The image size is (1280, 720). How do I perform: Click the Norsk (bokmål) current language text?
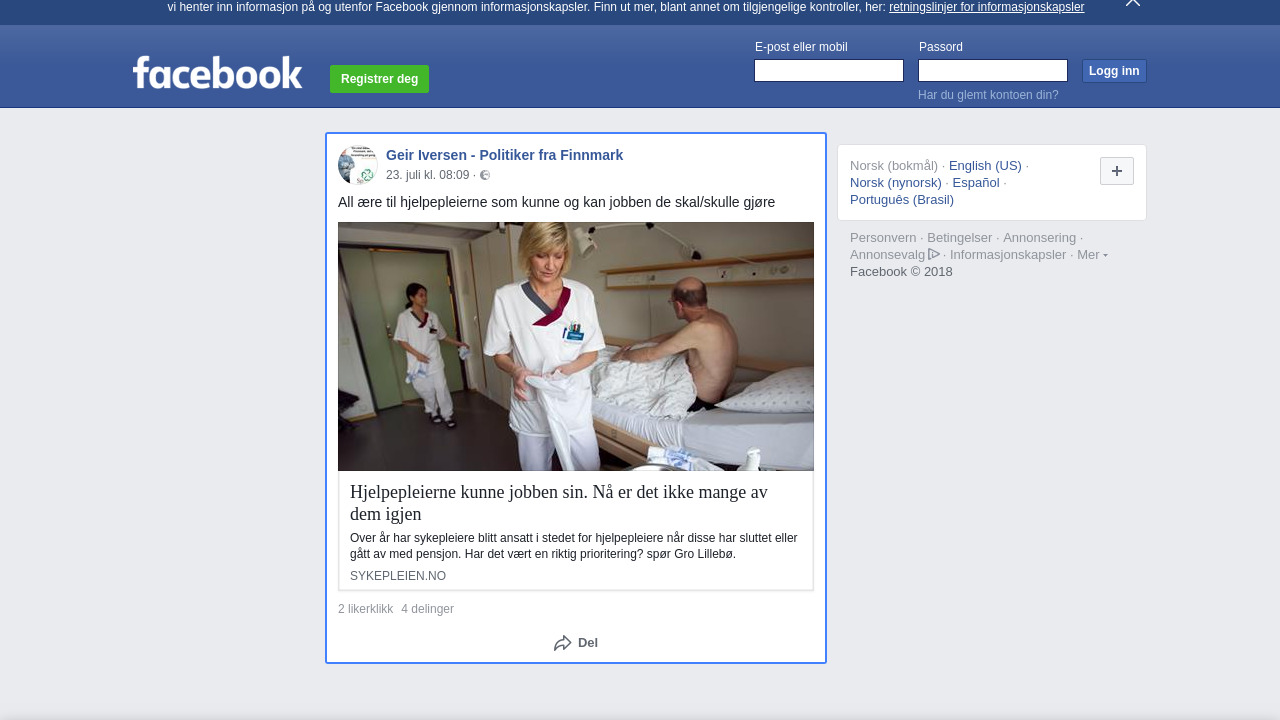pos(894,166)
